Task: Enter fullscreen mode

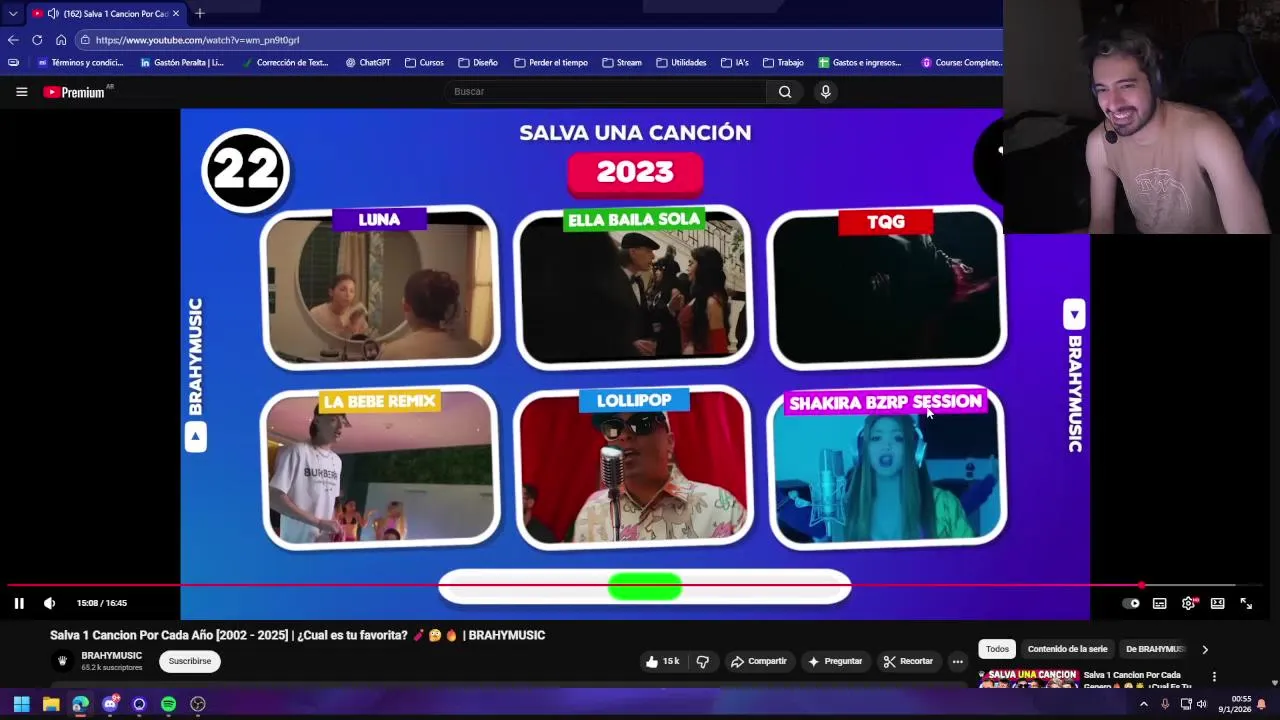Action: tap(1246, 603)
